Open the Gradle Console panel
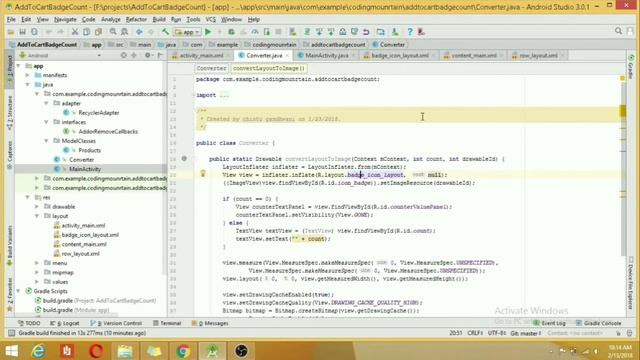640x360 pixels. pos(598,323)
